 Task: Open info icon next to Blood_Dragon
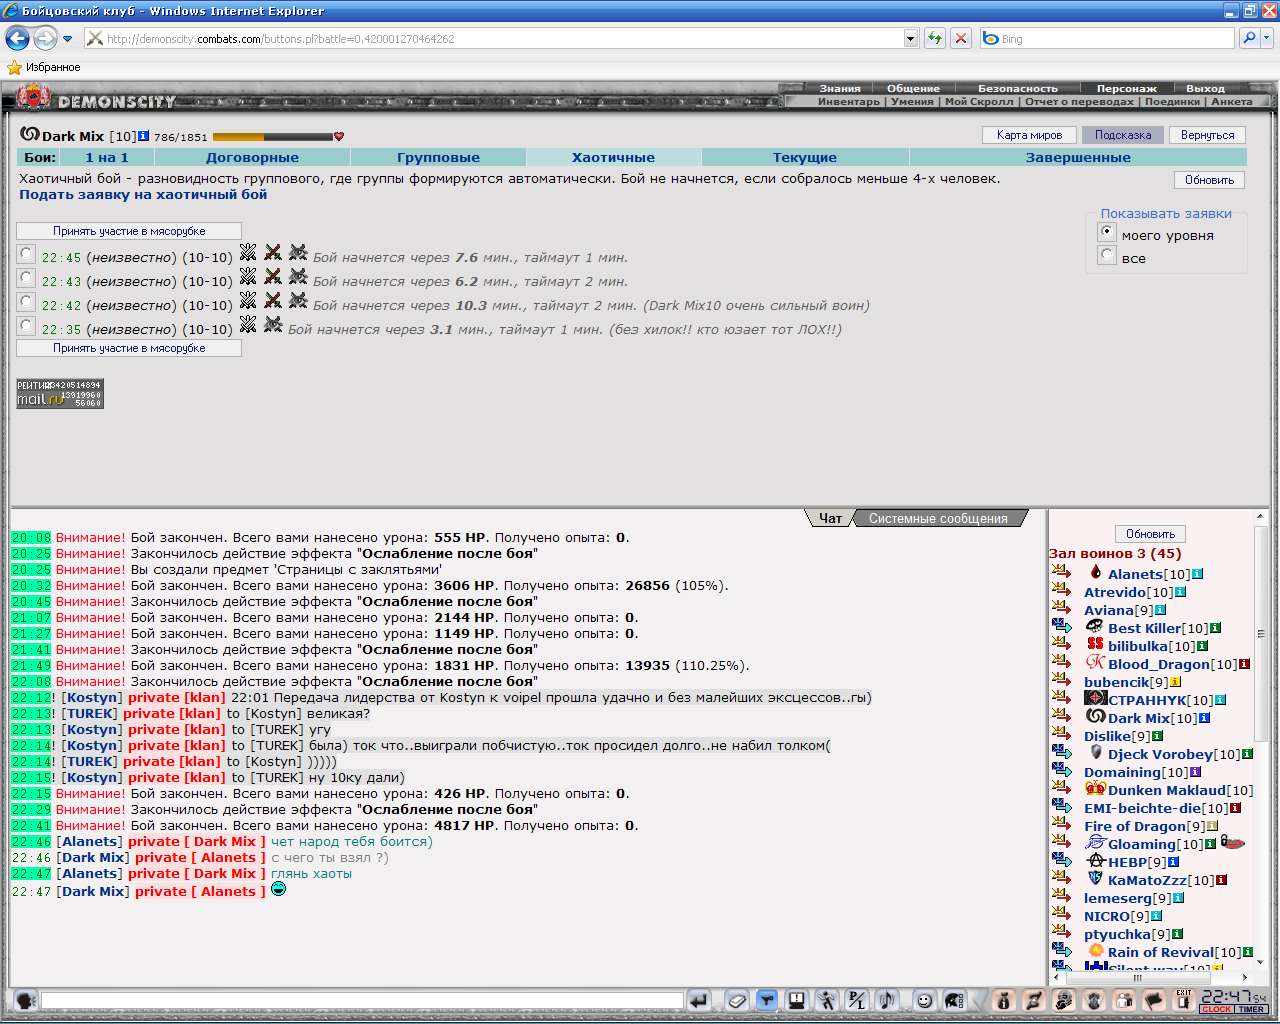1244,664
